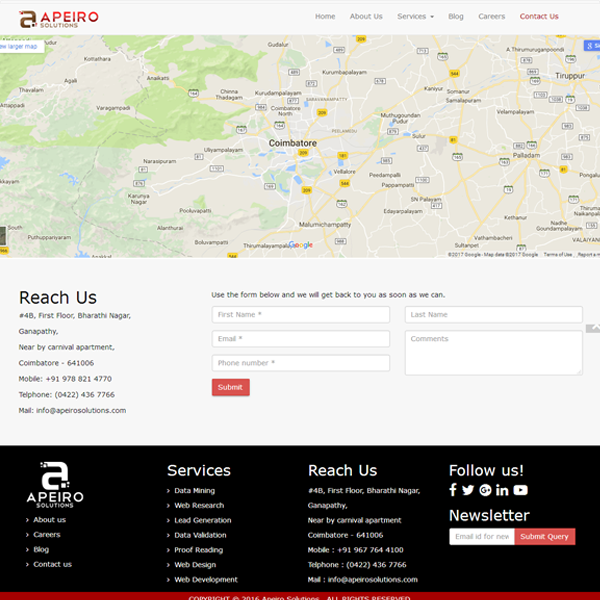Image resolution: width=600 pixels, height=600 pixels.
Task: Open Blog in top navigation
Action: (456, 16)
